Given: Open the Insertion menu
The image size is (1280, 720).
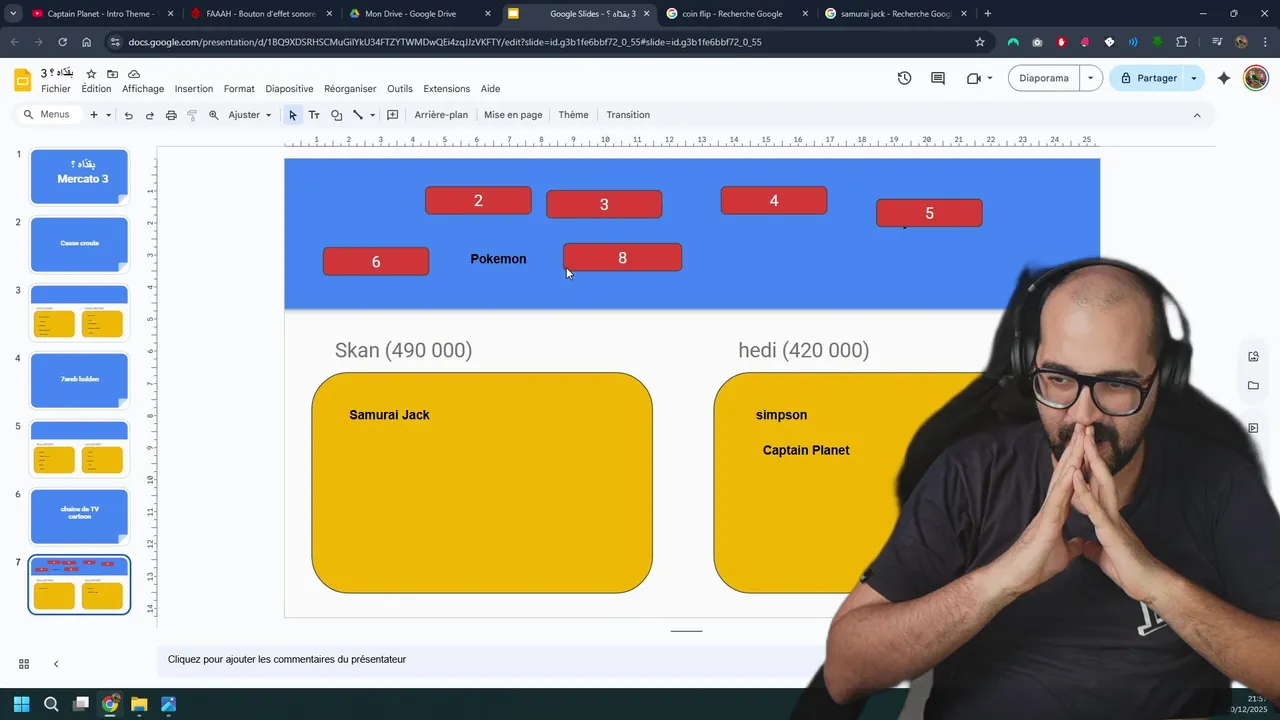Looking at the screenshot, I should click(194, 89).
